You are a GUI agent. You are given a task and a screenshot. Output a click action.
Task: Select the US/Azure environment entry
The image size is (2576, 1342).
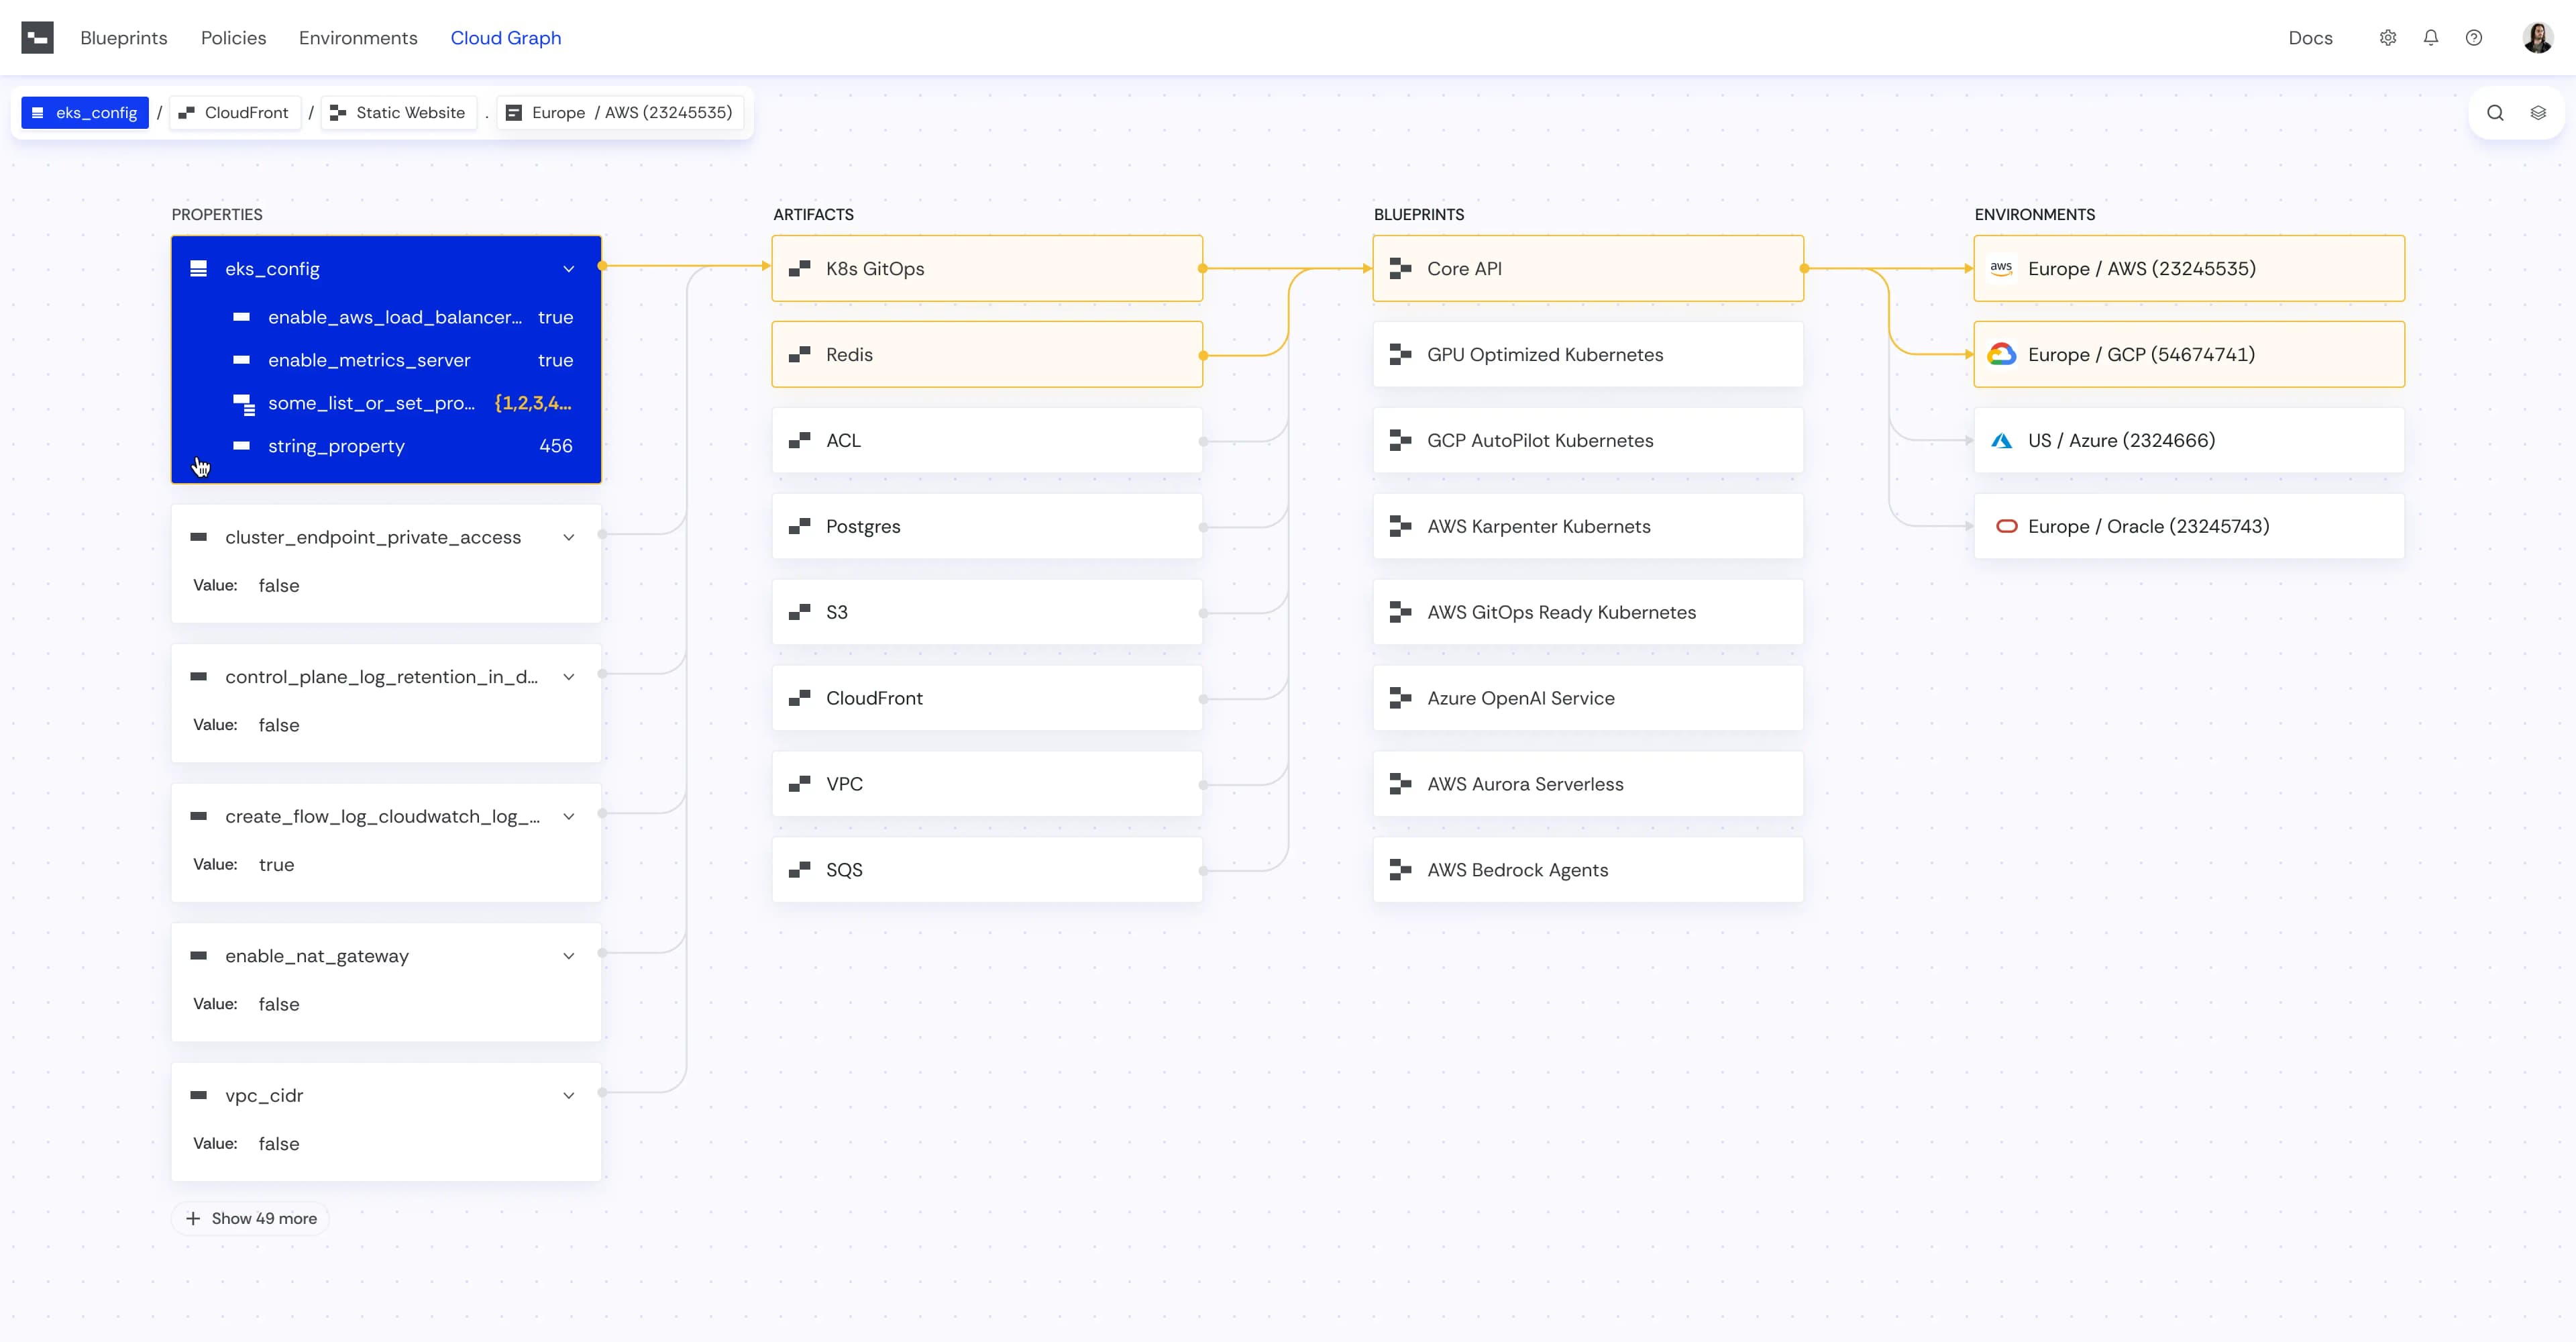pyautogui.click(x=2189, y=440)
